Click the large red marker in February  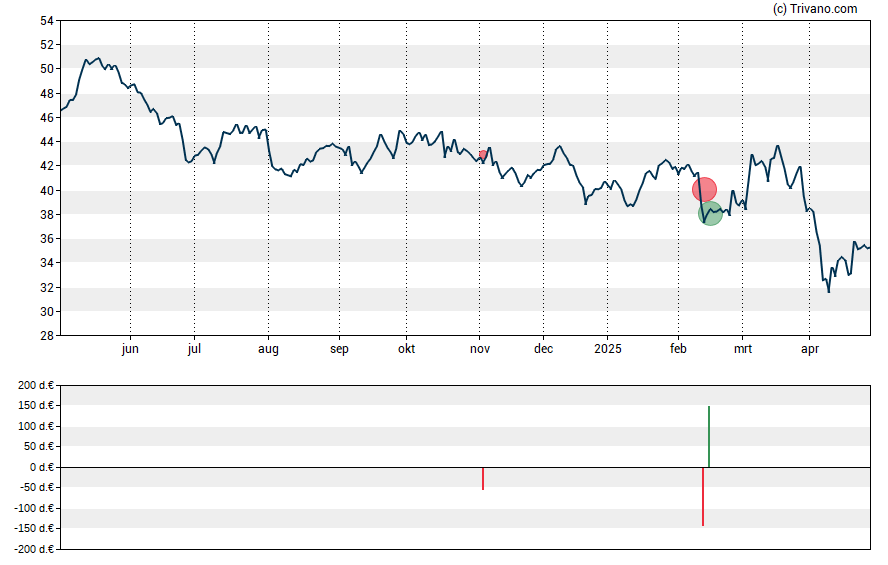click(704, 190)
